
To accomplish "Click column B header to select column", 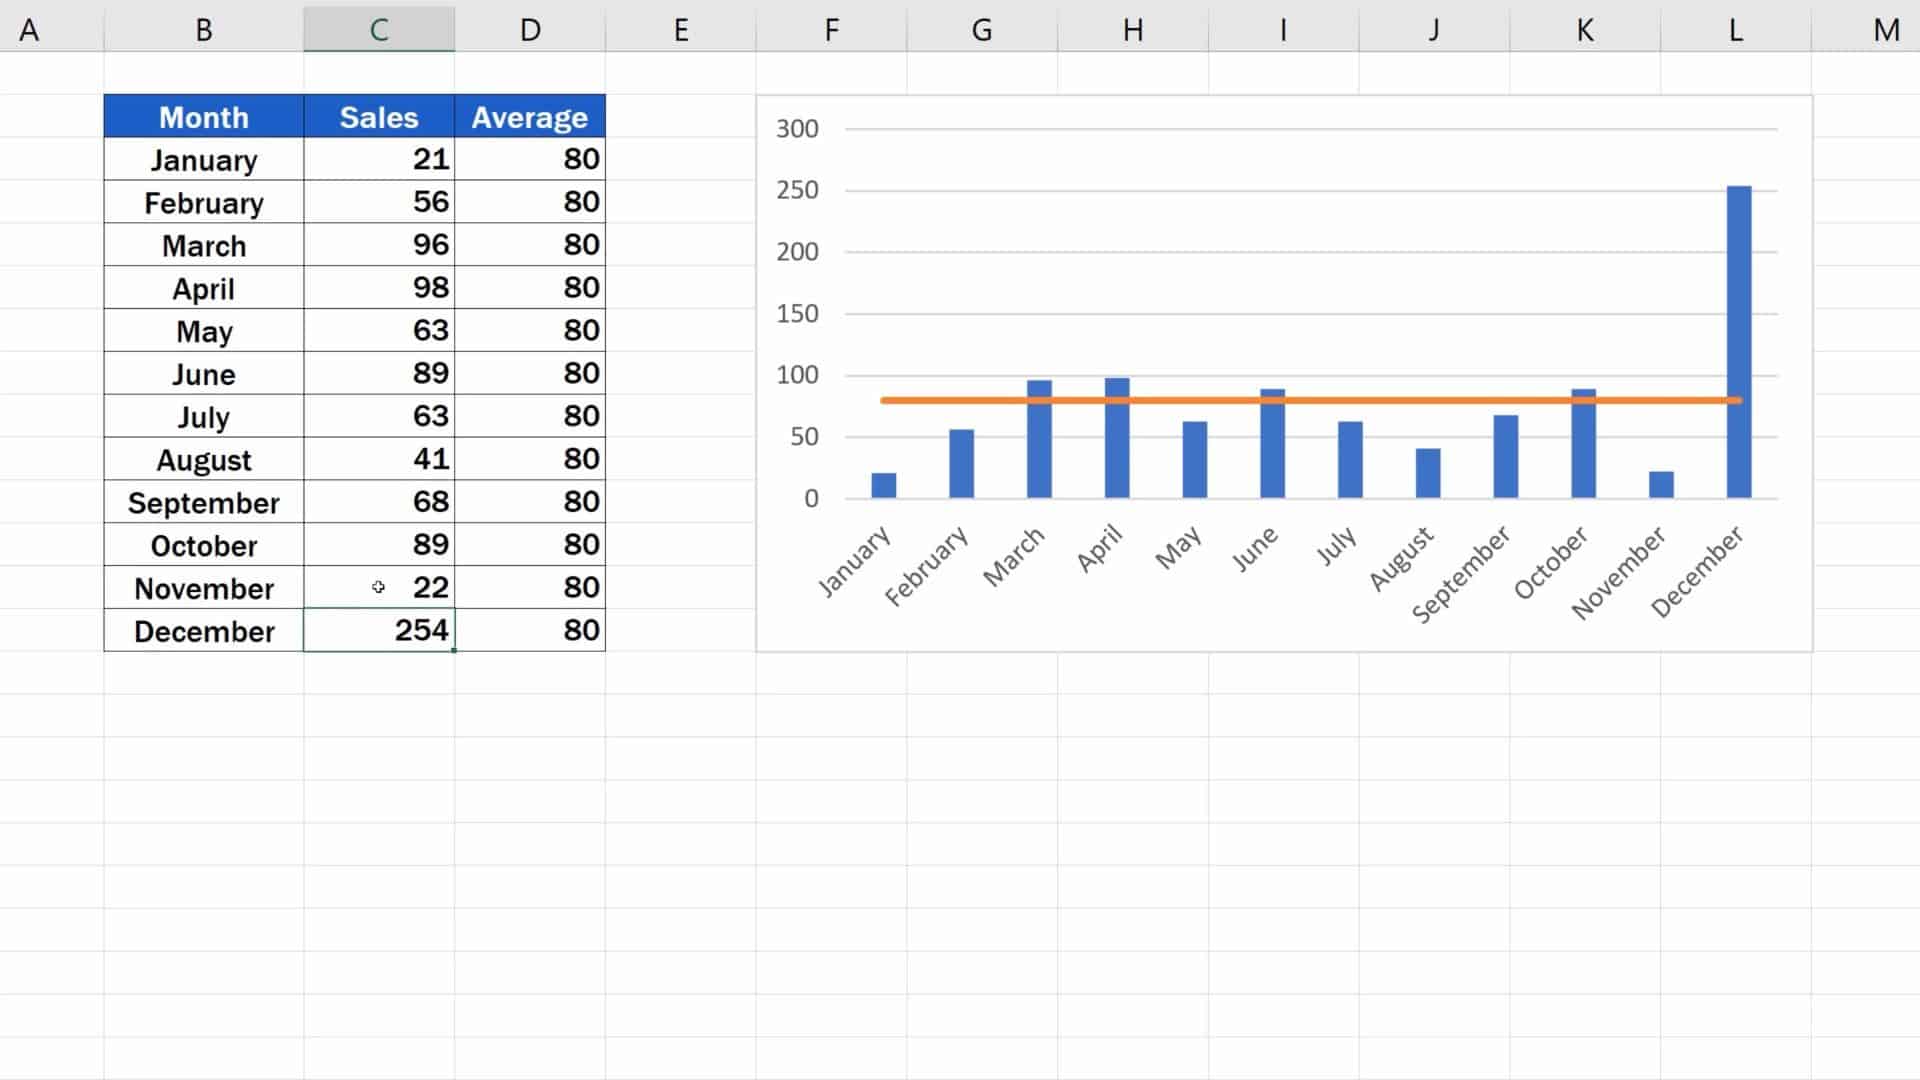I will pyautogui.click(x=206, y=29).
